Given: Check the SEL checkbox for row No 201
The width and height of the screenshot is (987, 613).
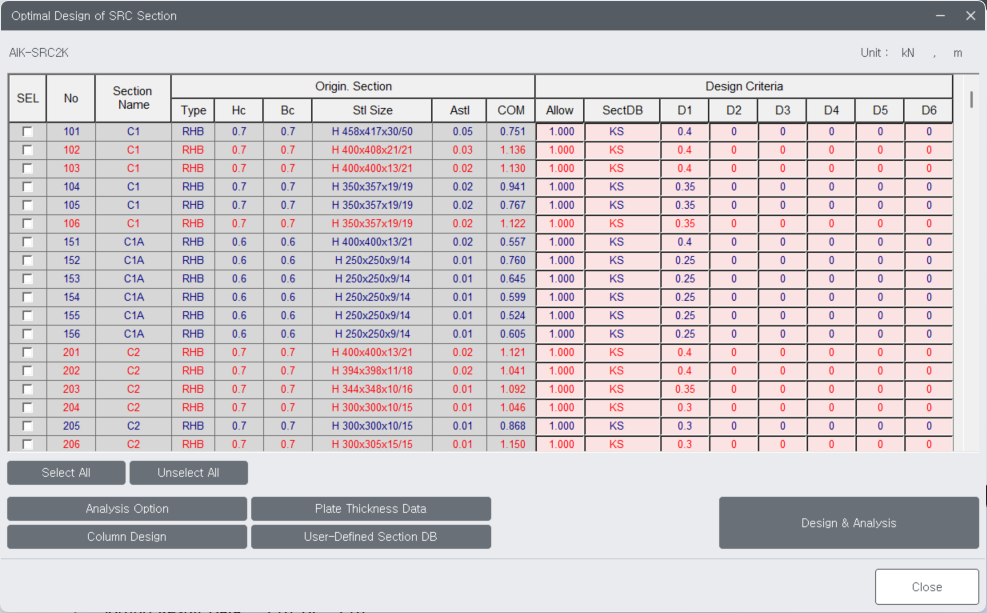Looking at the screenshot, I should point(28,352).
